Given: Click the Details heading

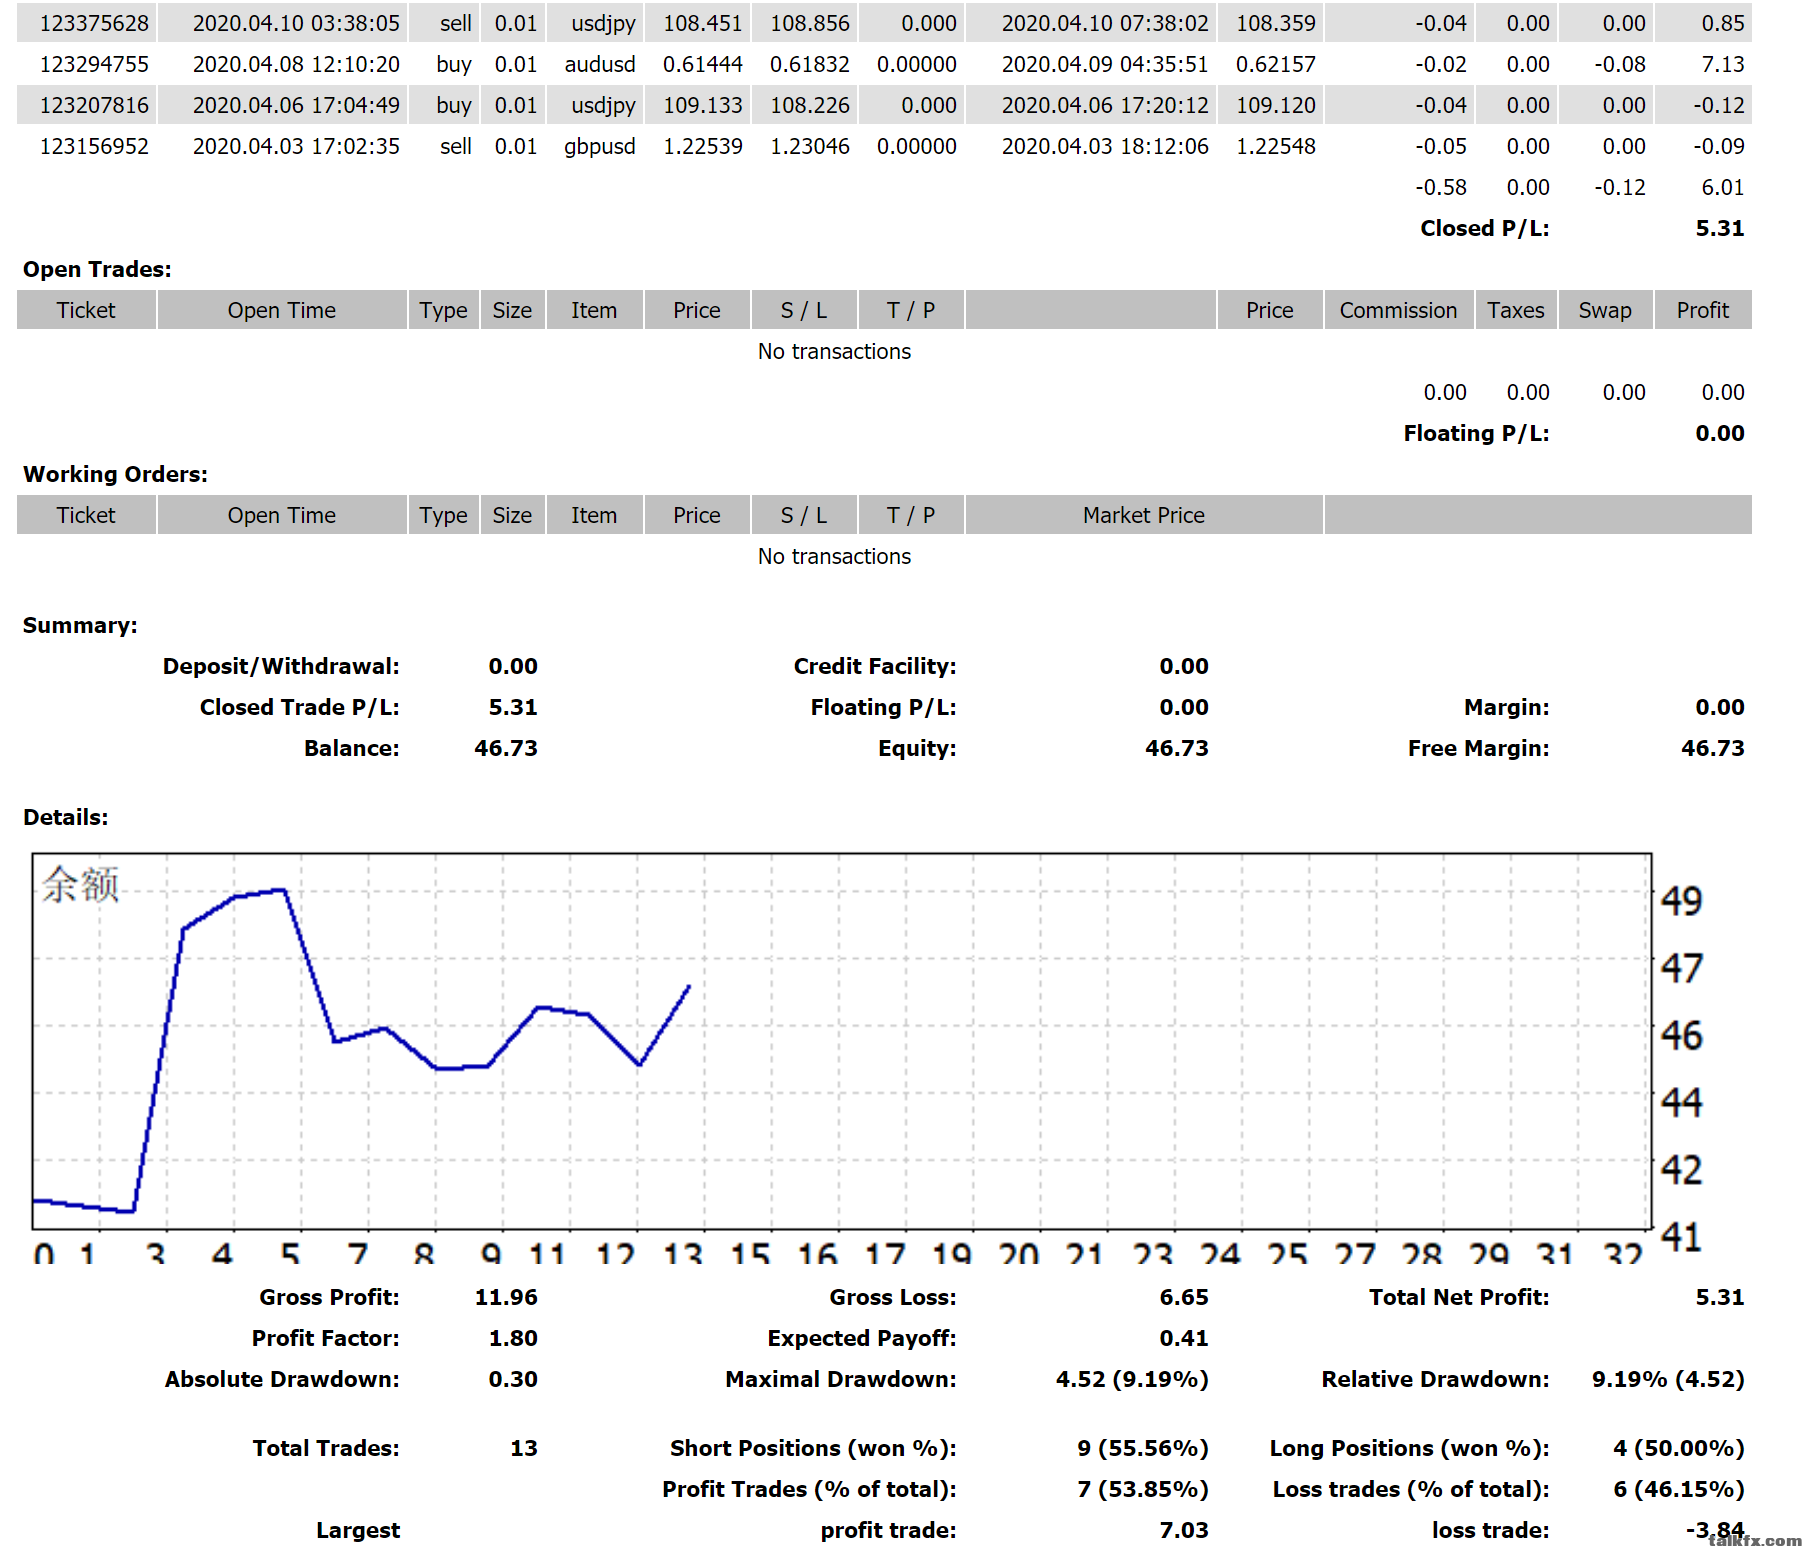Looking at the screenshot, I should 66,817.
